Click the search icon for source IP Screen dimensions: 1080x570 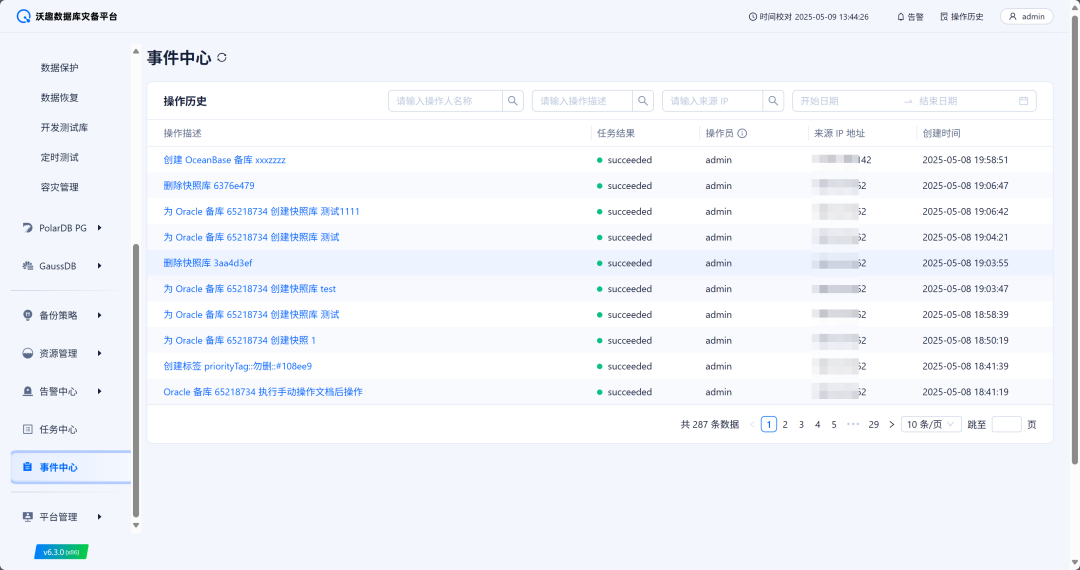pos(773,101)
